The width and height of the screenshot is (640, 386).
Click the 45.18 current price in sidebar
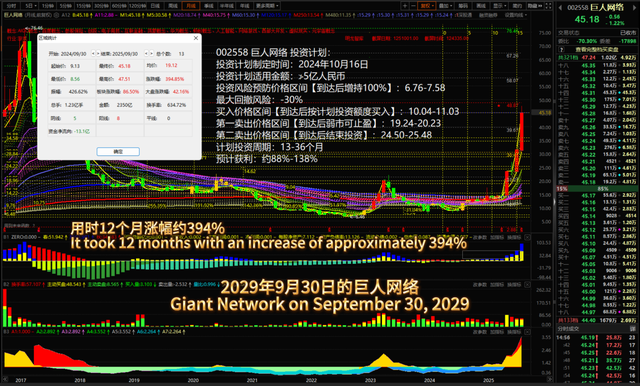[x=587, y=19]
